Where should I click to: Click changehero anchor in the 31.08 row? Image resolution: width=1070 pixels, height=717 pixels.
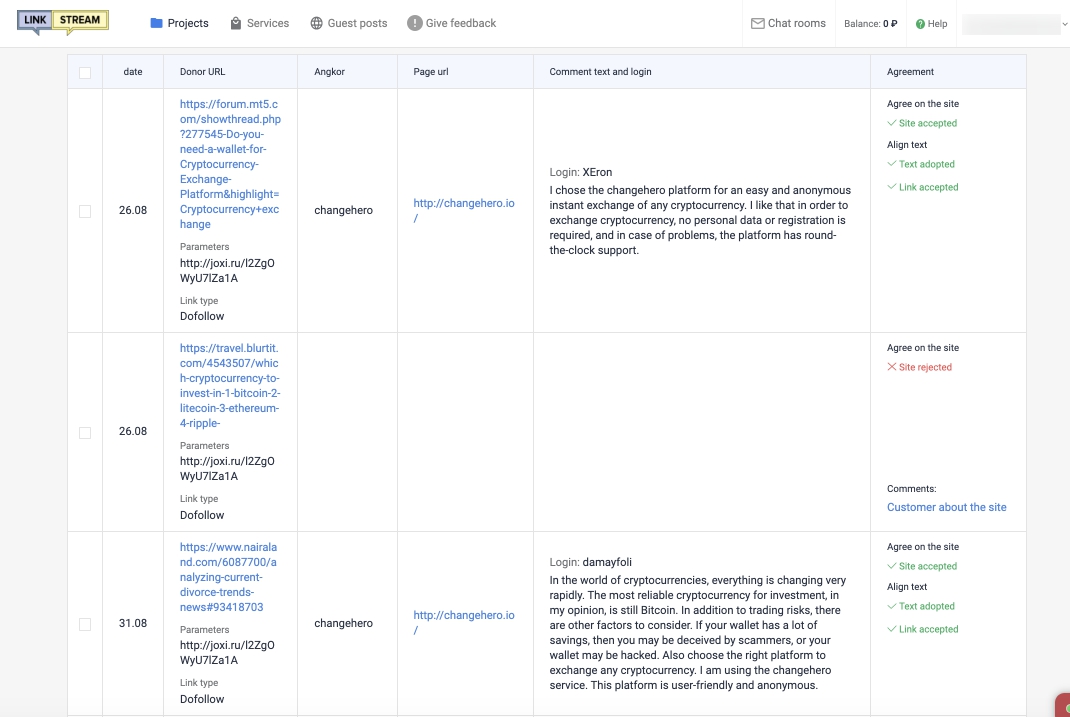(343, 623)
